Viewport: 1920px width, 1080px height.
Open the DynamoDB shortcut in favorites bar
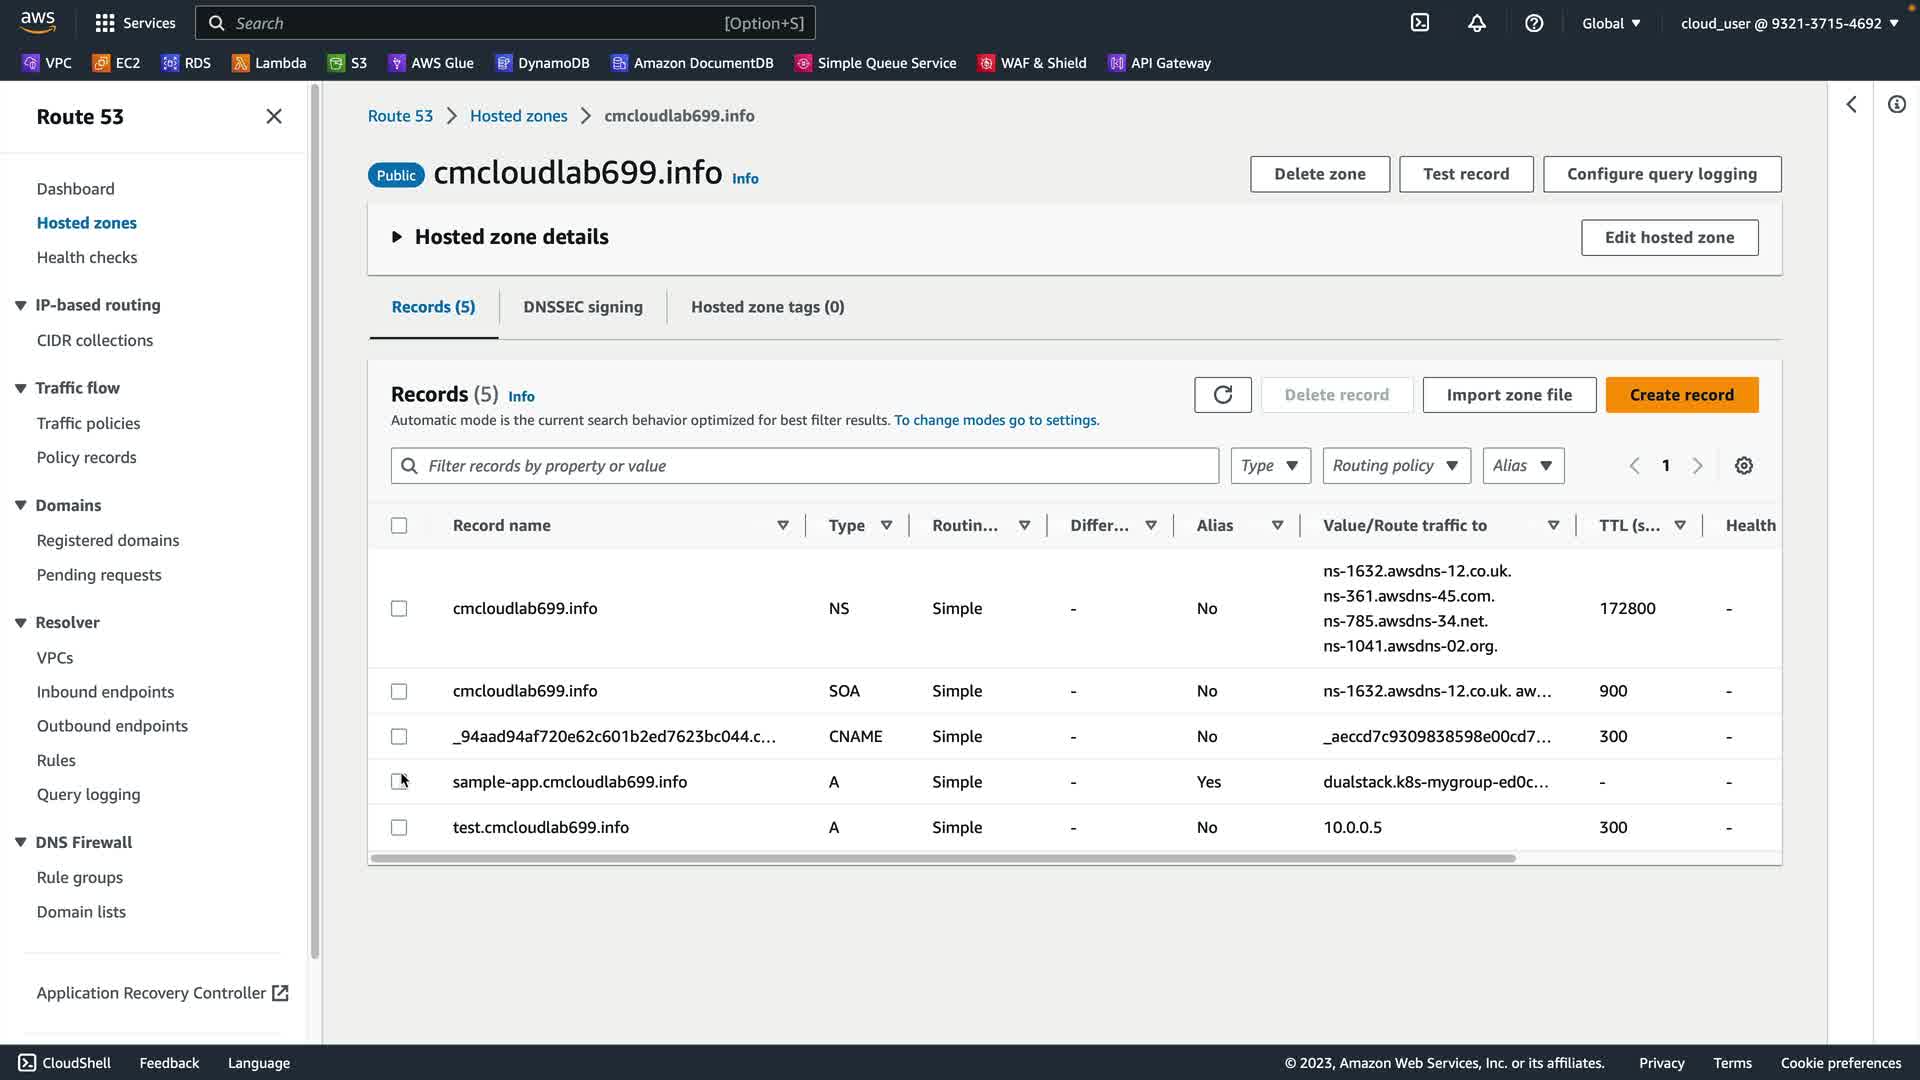click(542, 63)
